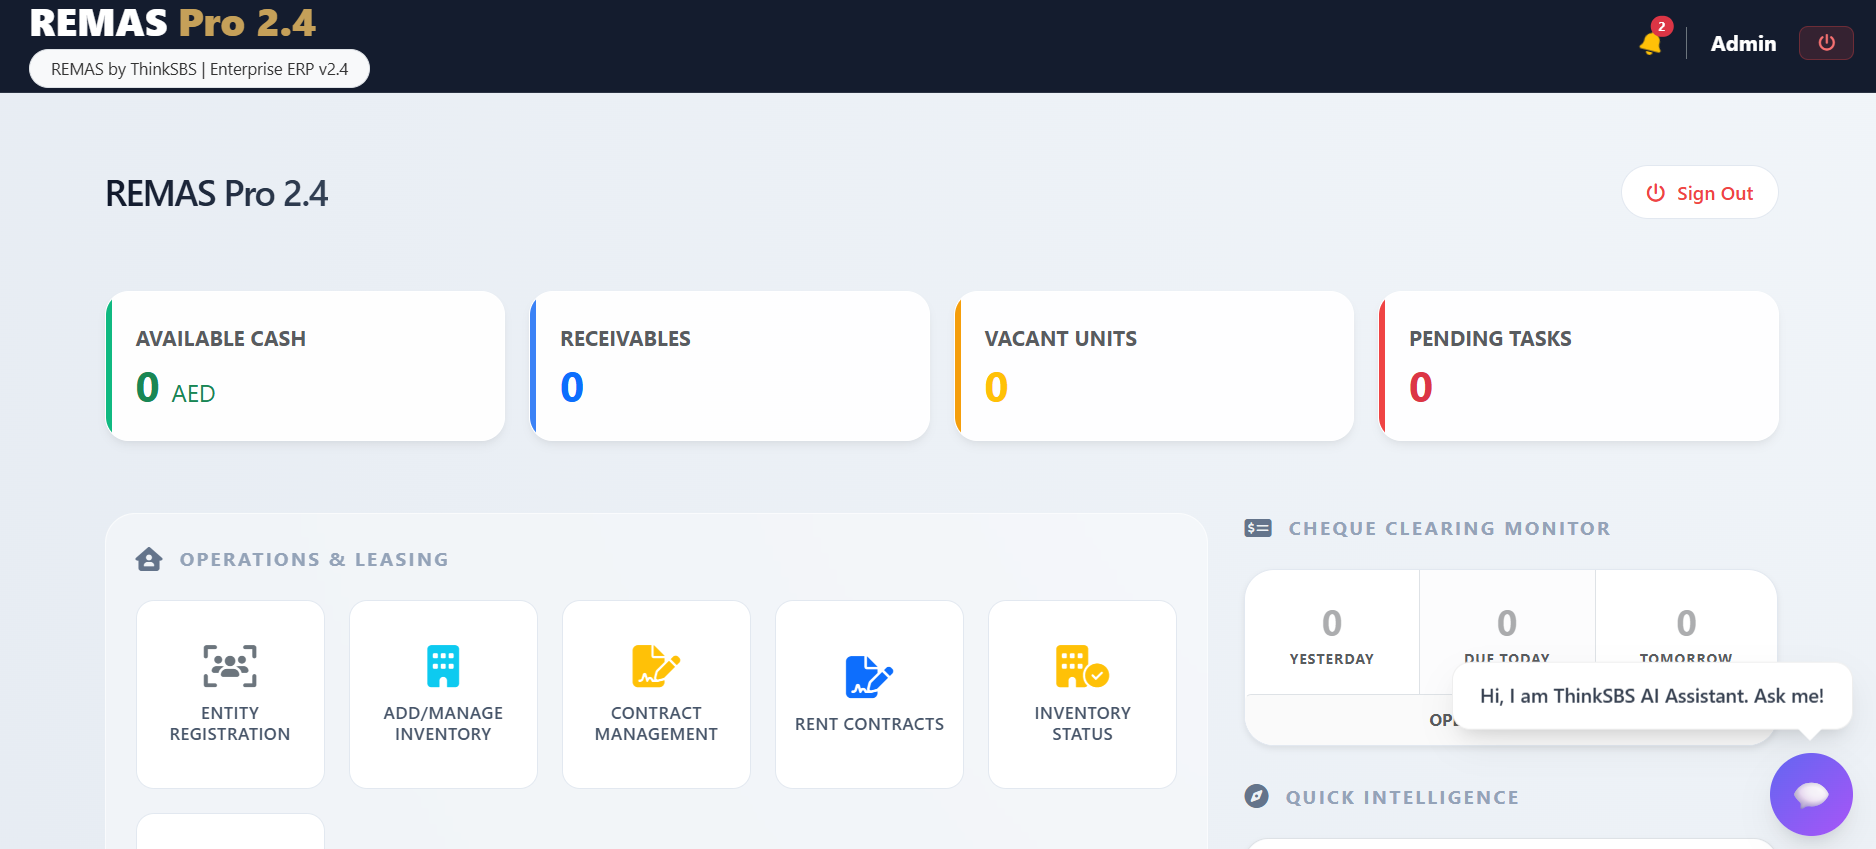
Task: Click the notification badge showing 2
Action: click(1662, 26)
